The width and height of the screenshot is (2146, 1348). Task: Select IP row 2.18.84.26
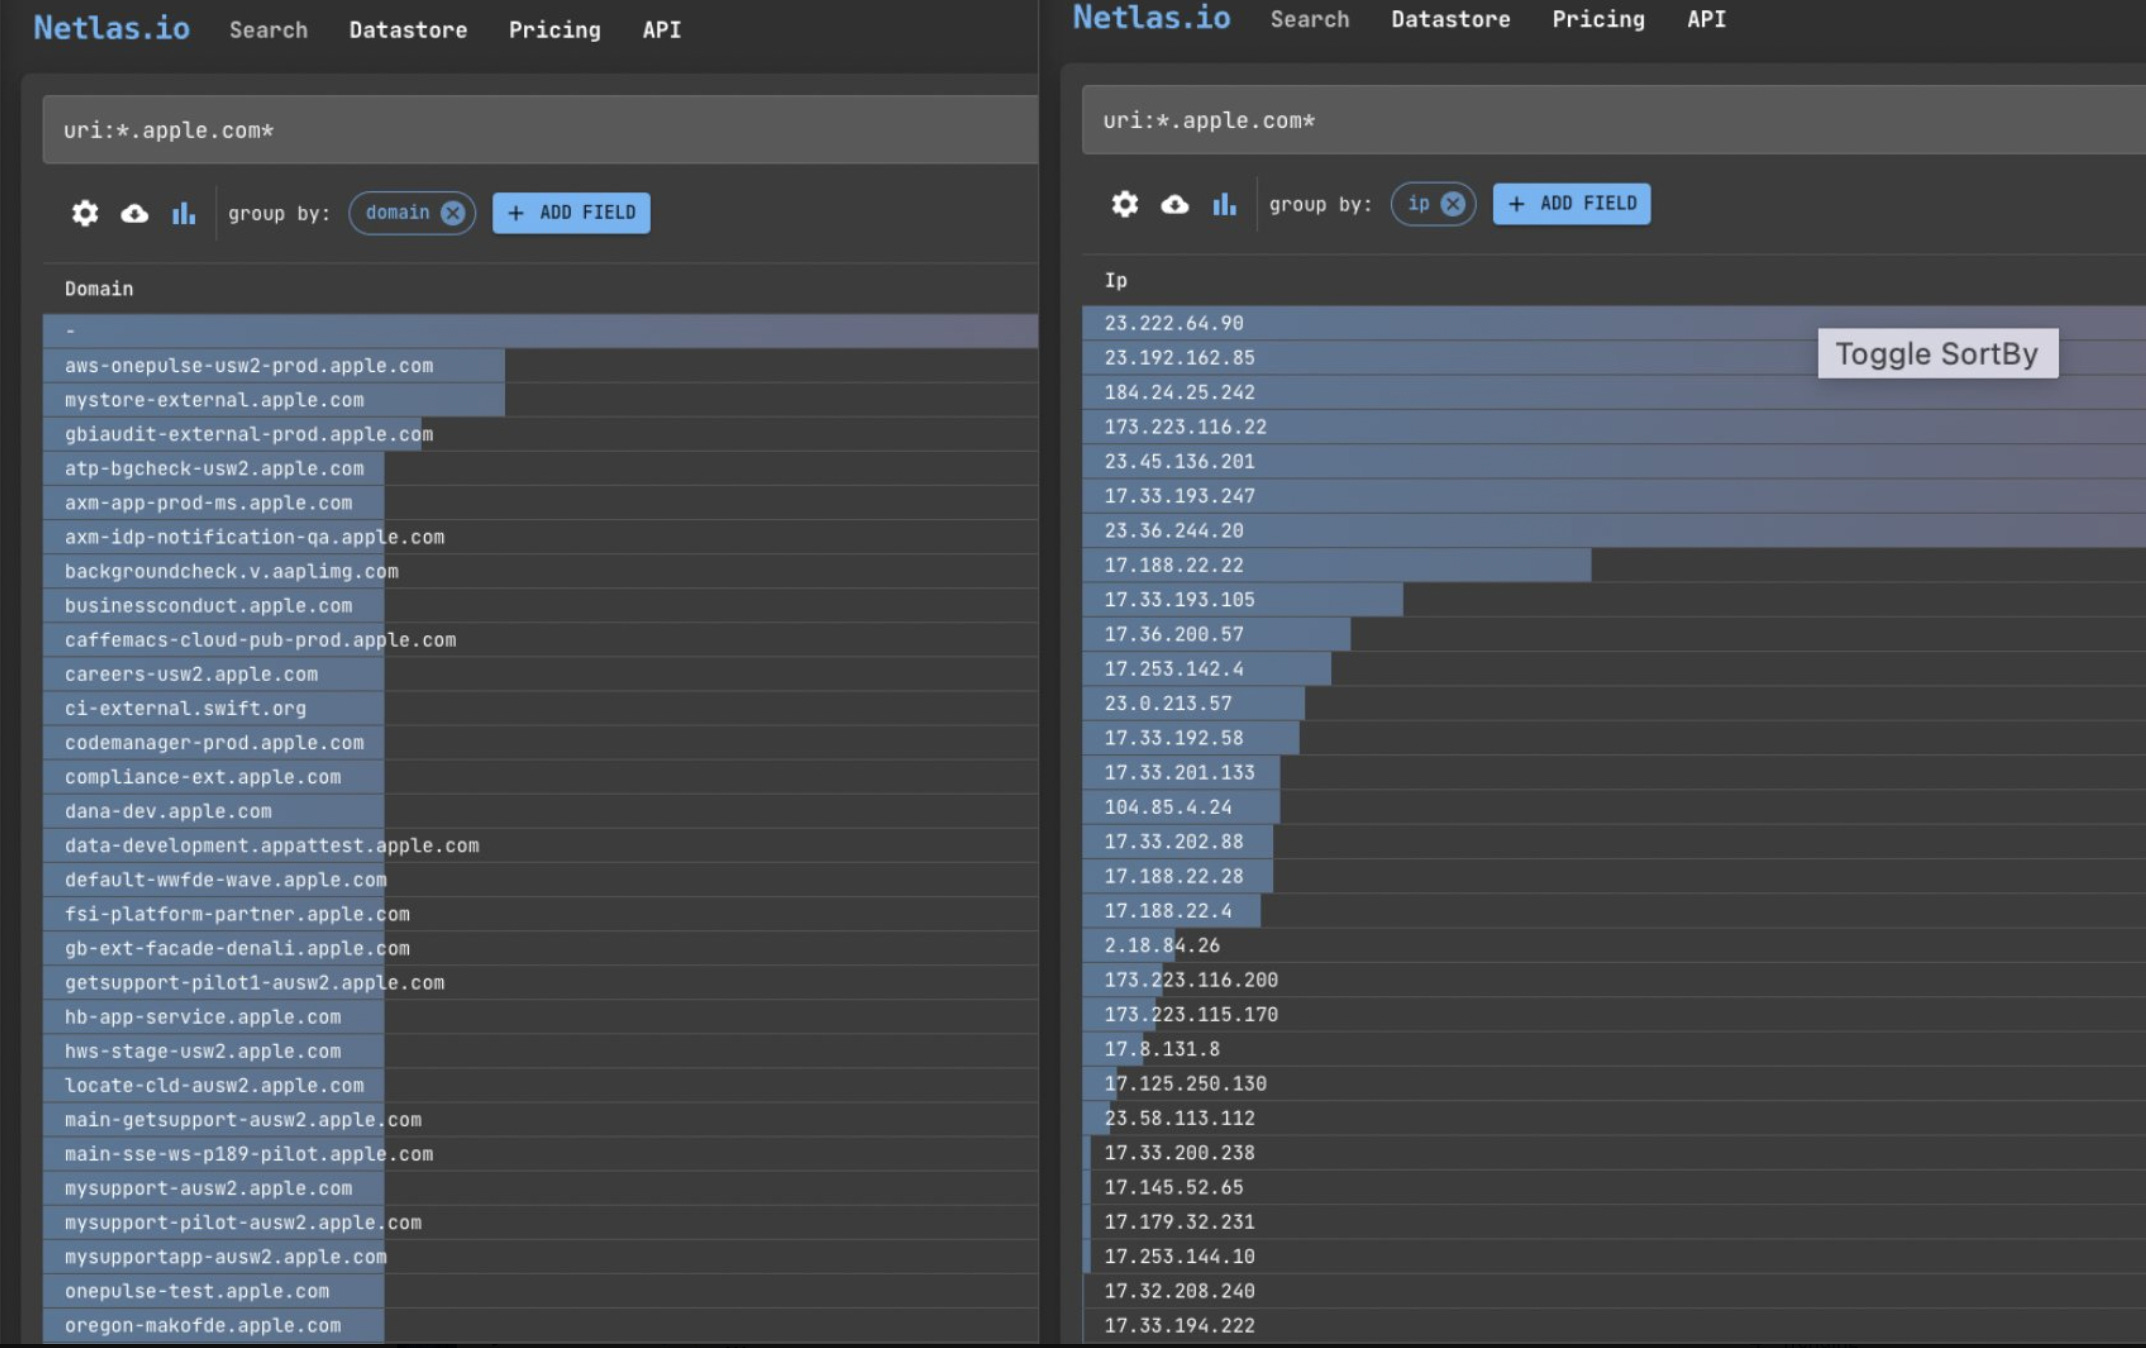click(x=1614, y=946)
